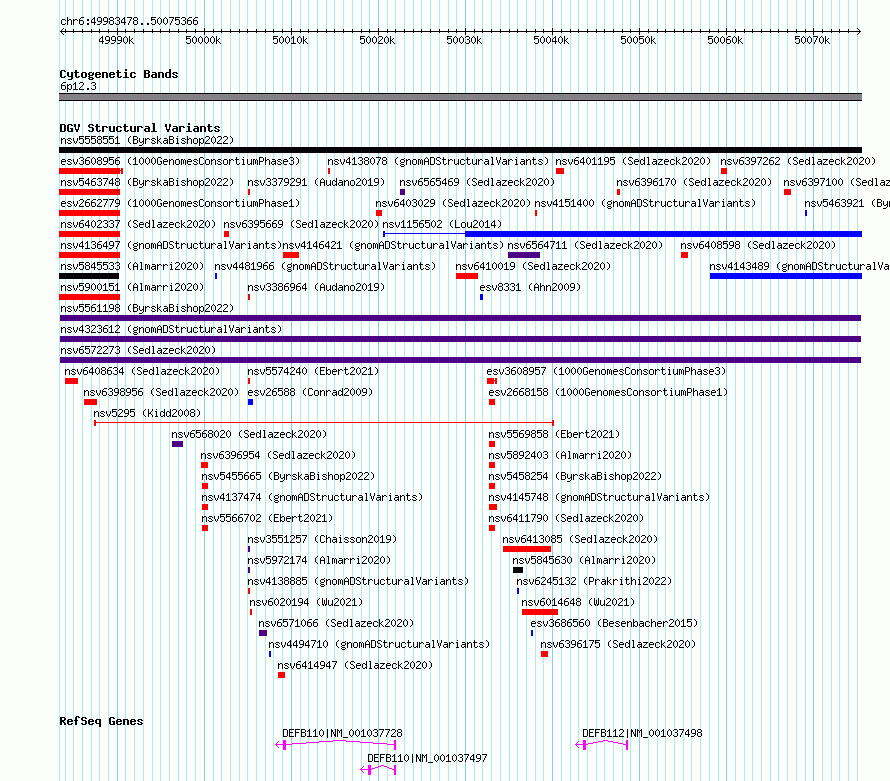Click the nsv6402337 (Sedlazeck2020) label

(138, 224)
